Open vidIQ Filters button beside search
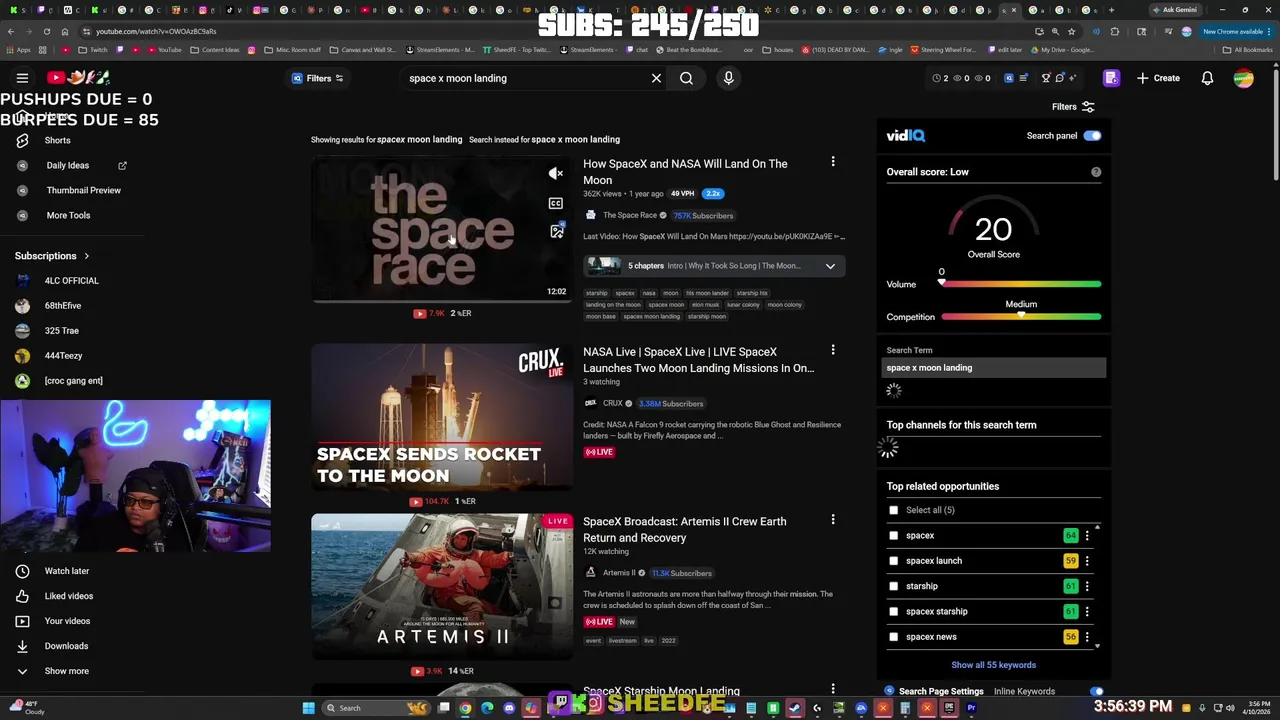 pyautogui.click(x=317, y=78)
